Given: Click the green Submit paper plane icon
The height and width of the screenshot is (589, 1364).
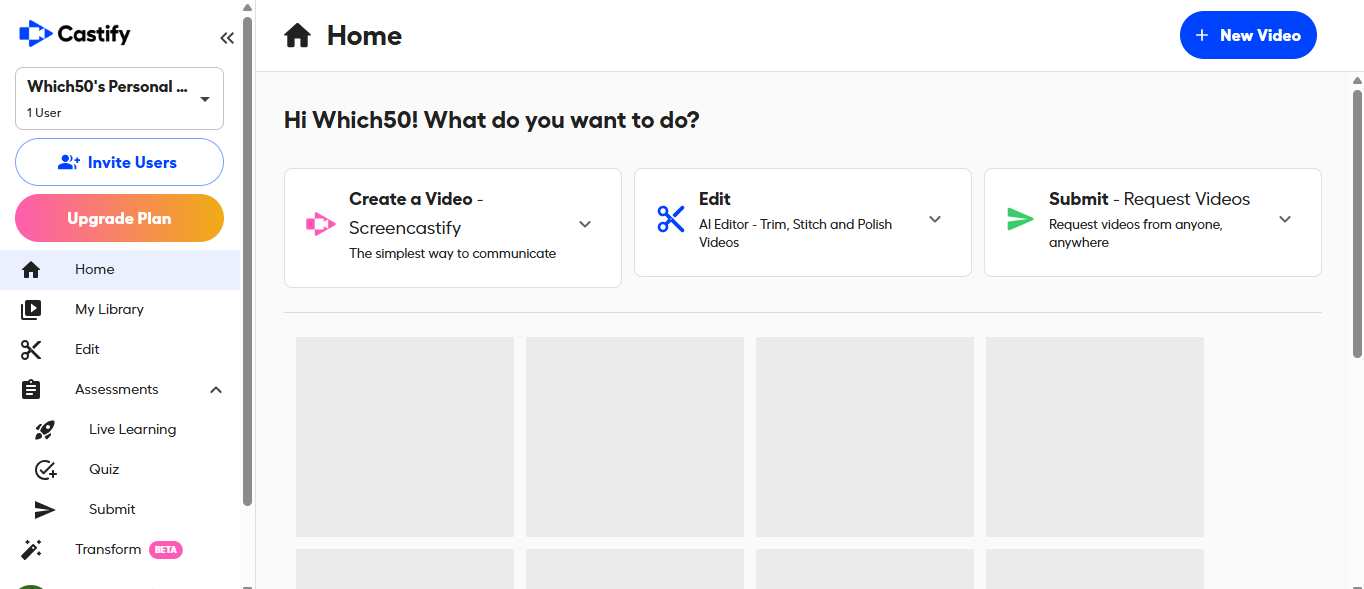Looking at the screenshot, I should point(1020,219).
